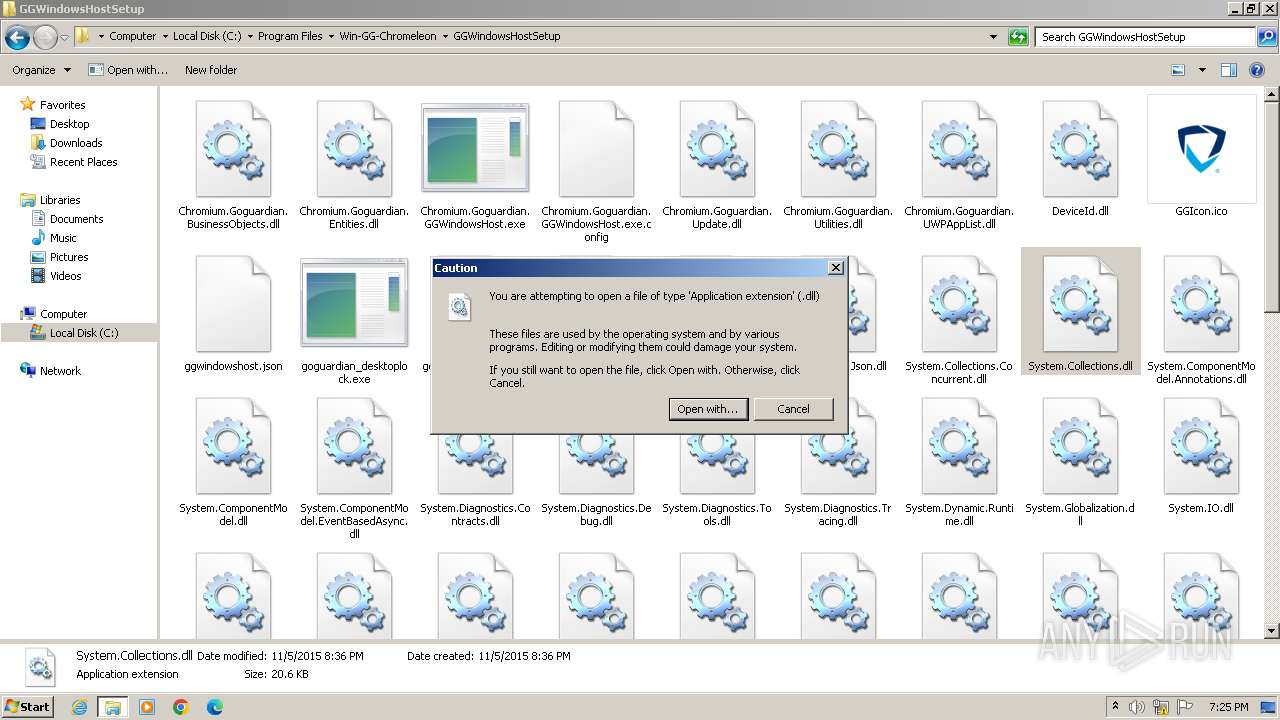The height and width of the screenshot is (720, 1280).
Task: Select Chromium.Goguardian.GGWindowsHost.exe.config file
Action: [x=596, y=149]
